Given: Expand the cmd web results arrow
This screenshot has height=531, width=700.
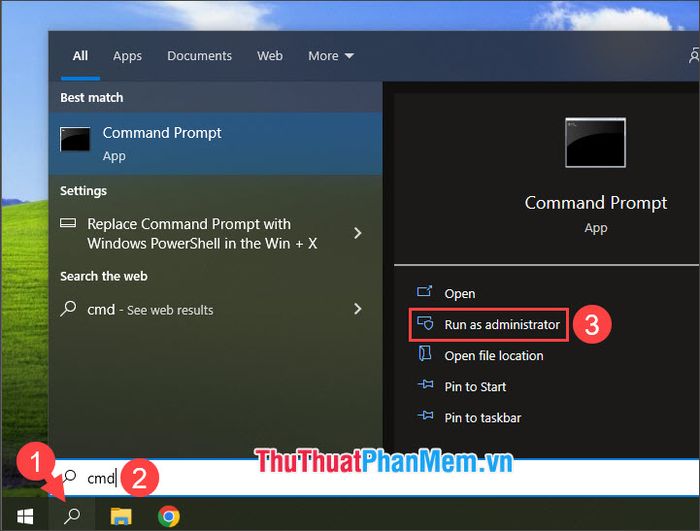Looking at the screenshot, I should click(x=358, y=309).
